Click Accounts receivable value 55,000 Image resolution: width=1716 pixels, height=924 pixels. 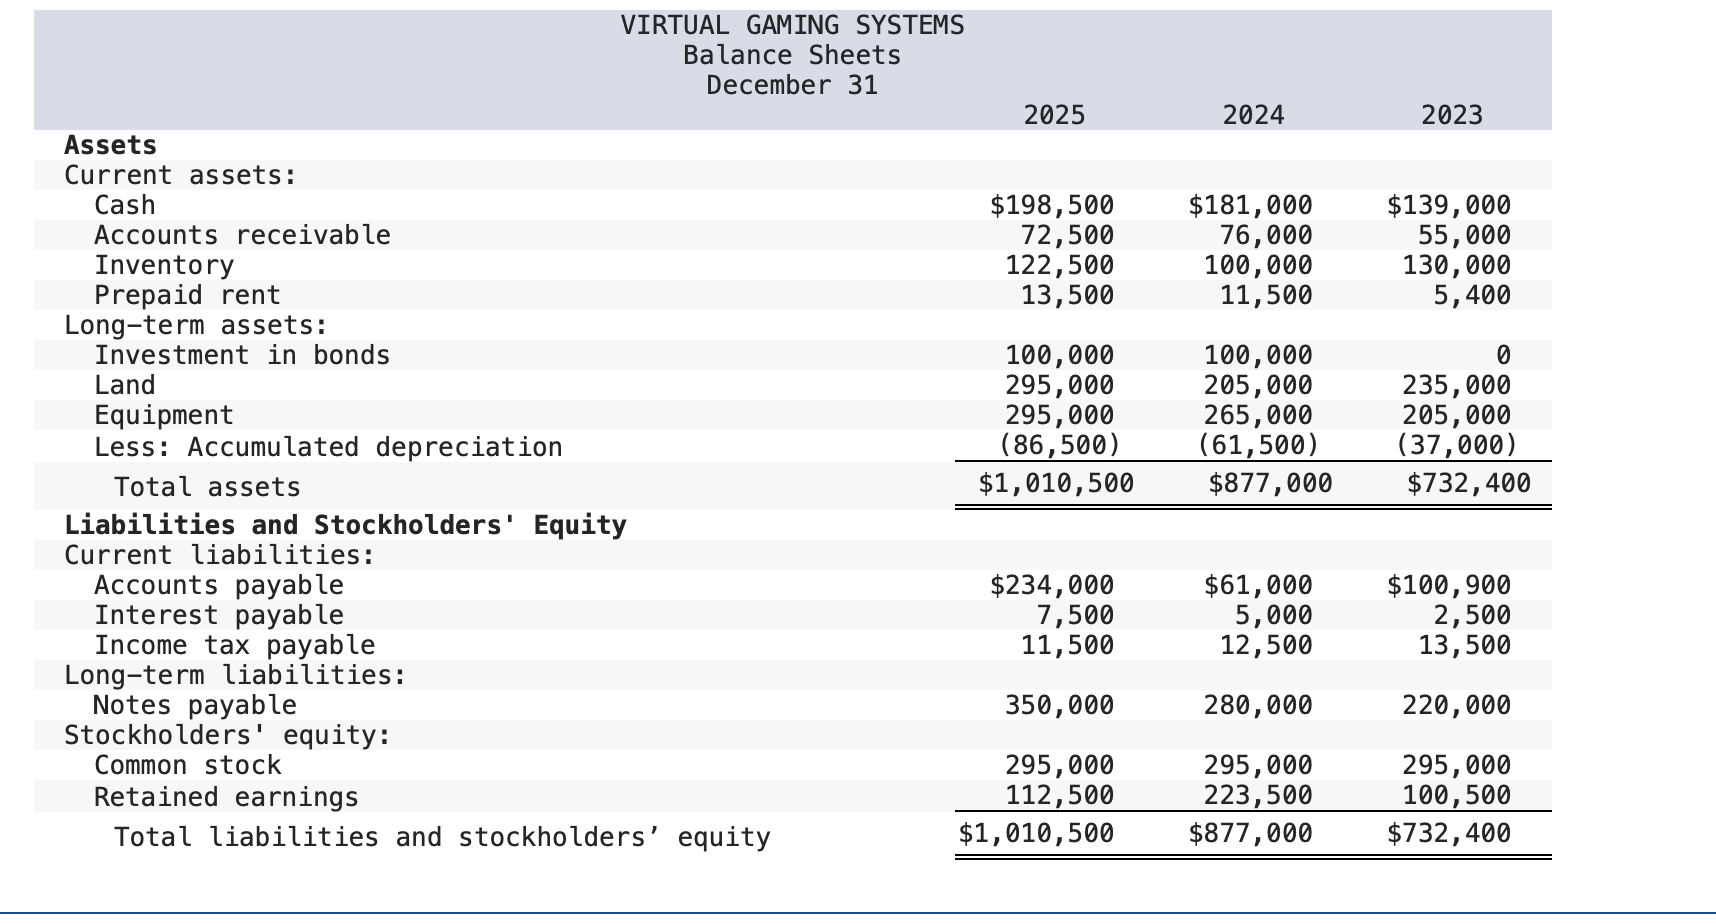click(1465, 235)
